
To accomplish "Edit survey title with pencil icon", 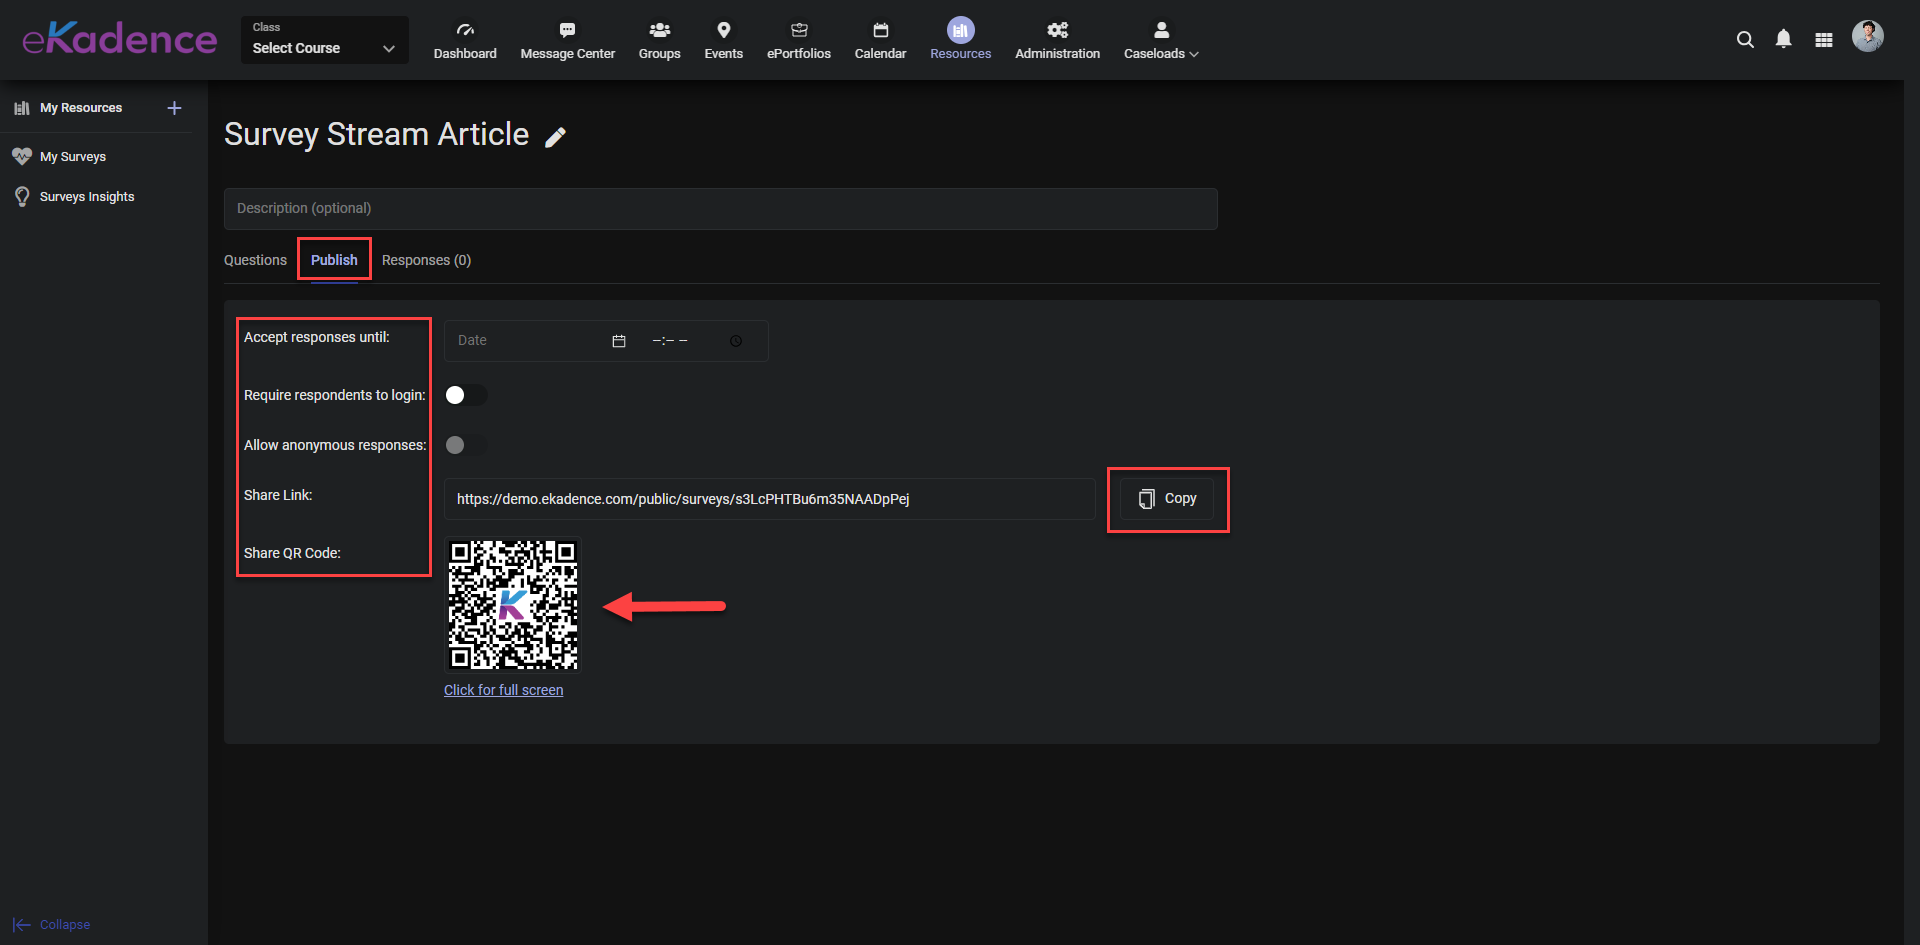I will [x=556, y=137].
